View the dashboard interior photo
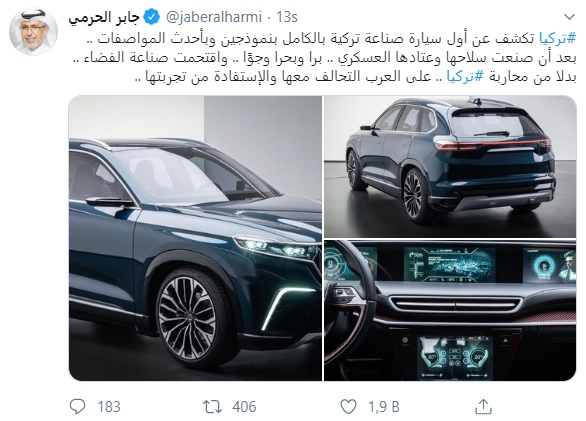The width and height of the screenshot is (586, 421). 450,310
